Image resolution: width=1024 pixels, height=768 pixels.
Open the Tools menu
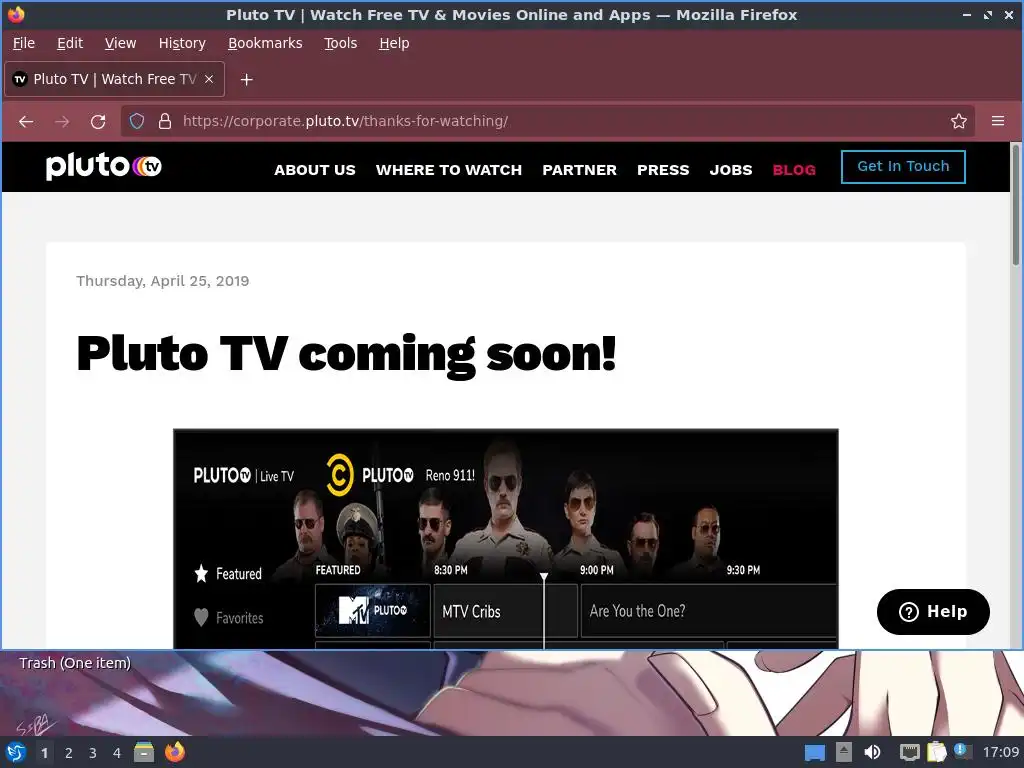(340, 43)
